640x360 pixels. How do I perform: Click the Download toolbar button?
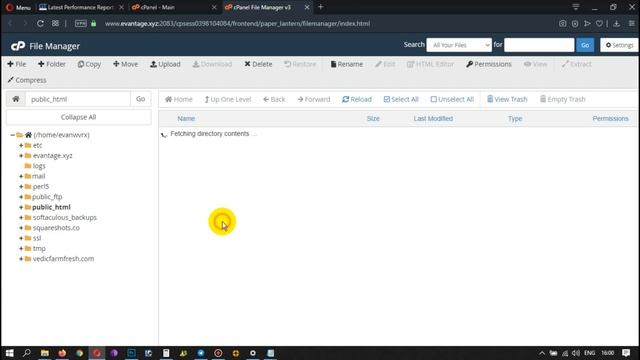pos(212,64)
